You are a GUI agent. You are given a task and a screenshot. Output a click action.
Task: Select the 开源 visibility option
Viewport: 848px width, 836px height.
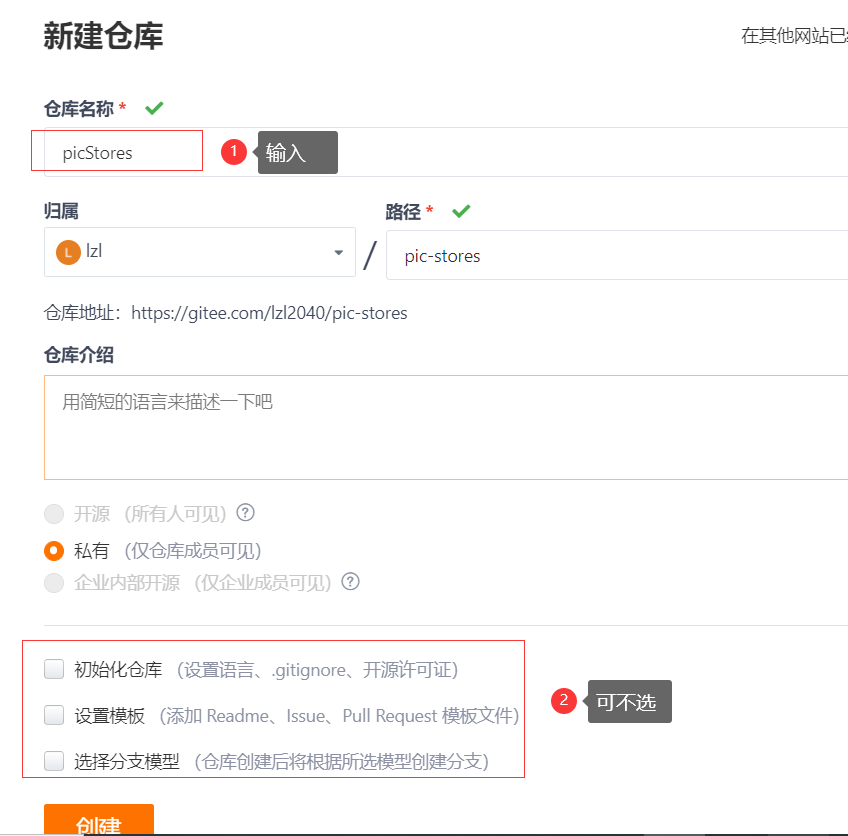(x=54, y=513)
